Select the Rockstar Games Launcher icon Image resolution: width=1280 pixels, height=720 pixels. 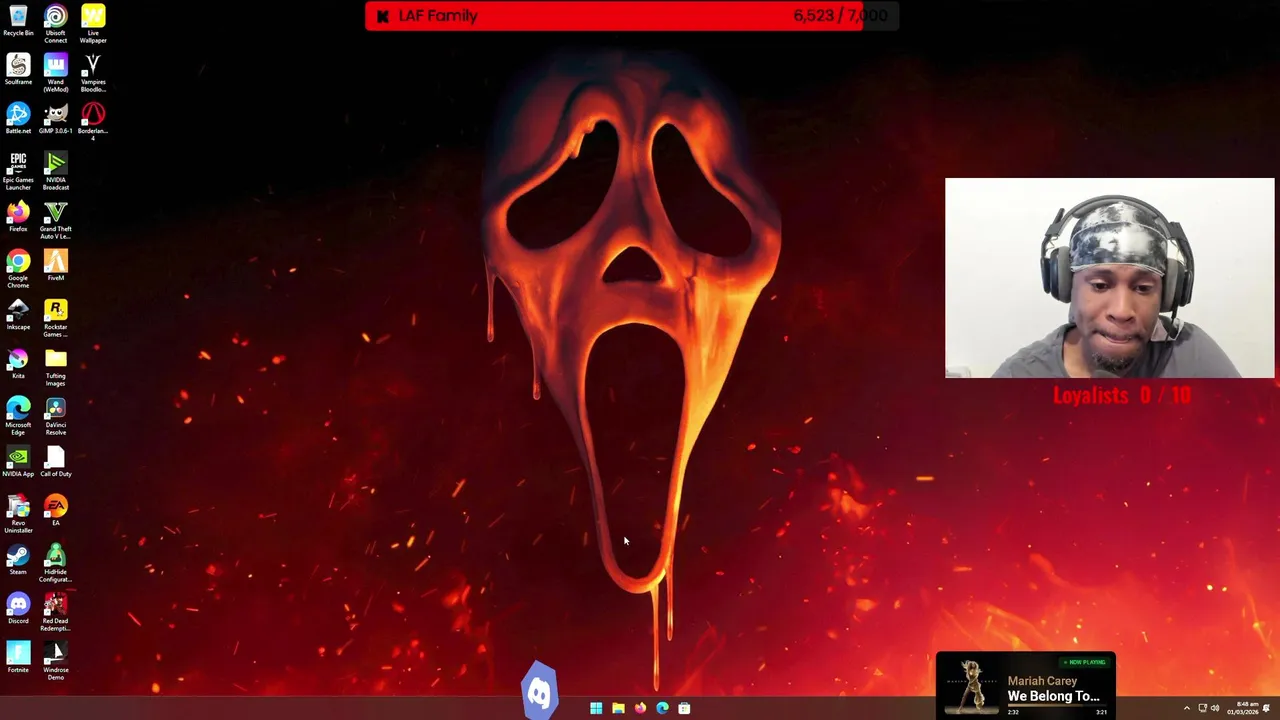(x=56, y=318)
